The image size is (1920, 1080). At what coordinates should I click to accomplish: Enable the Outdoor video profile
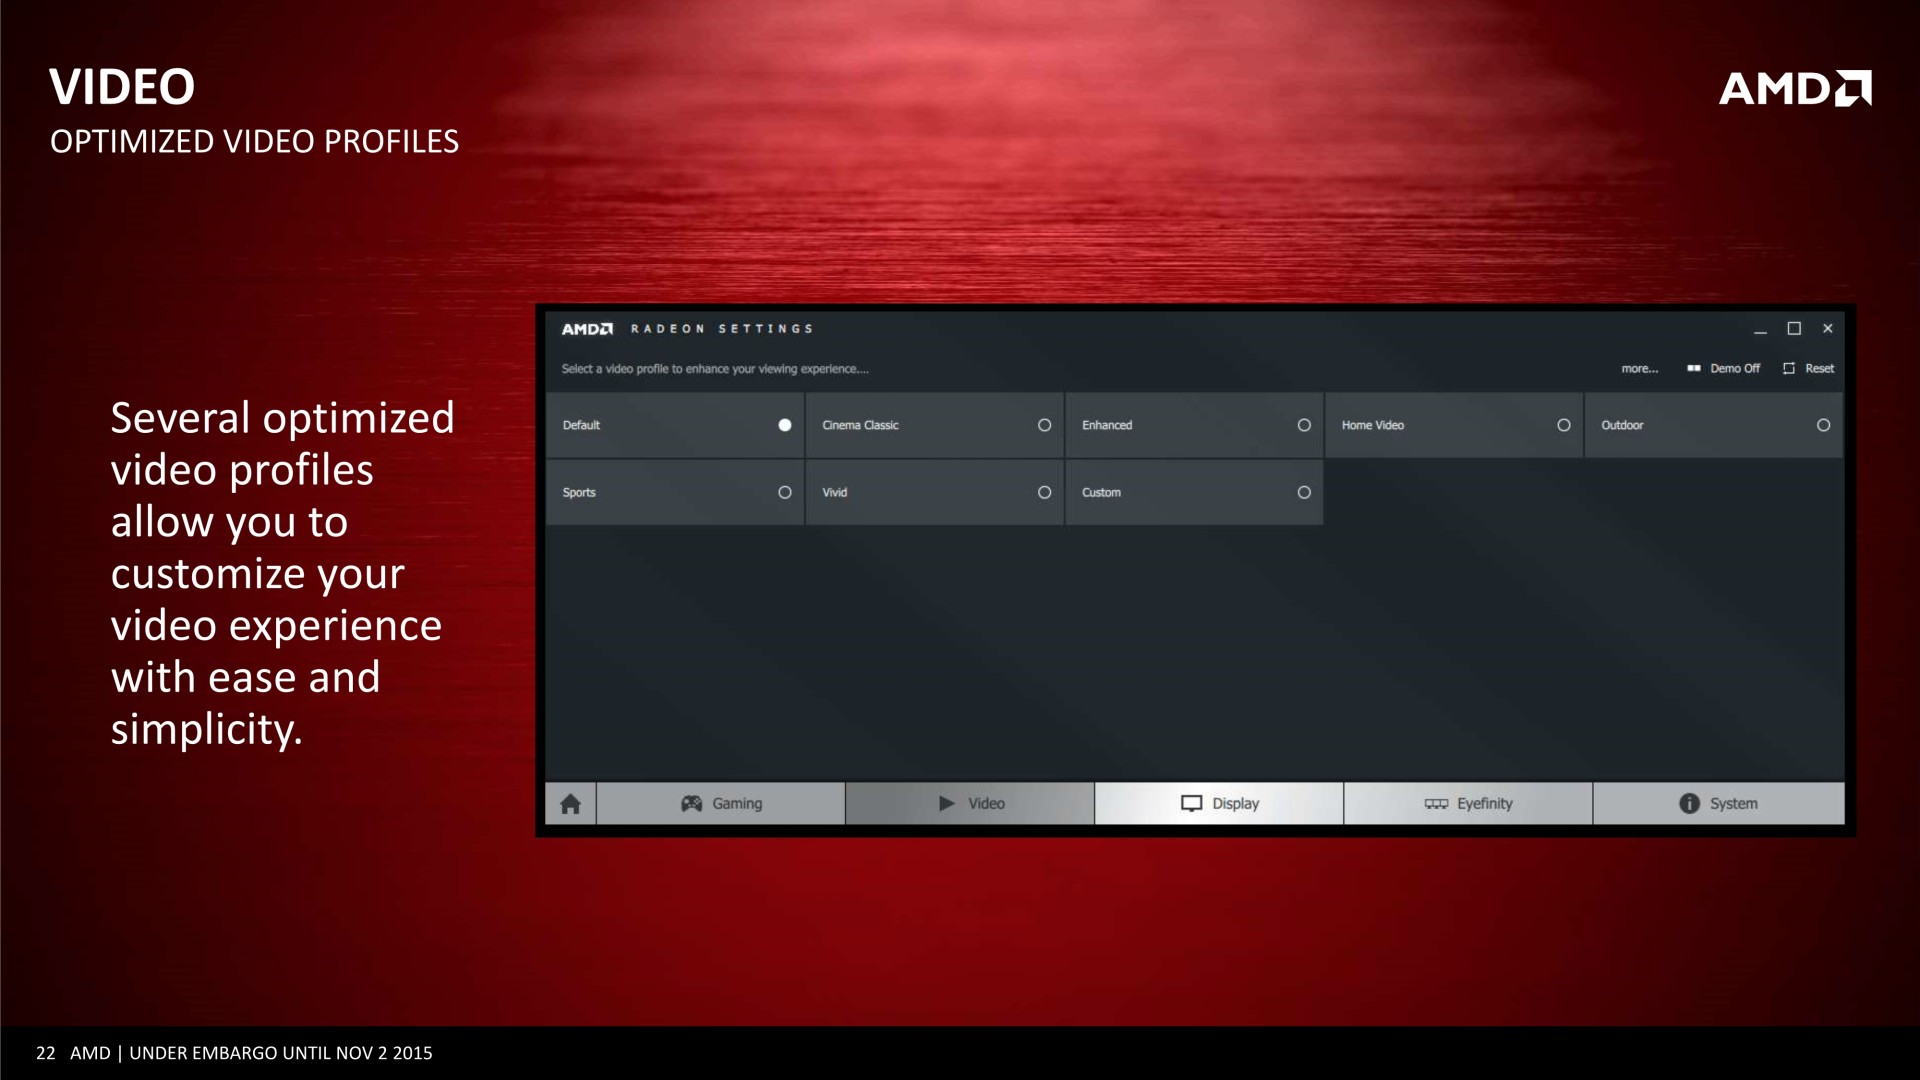click(x=1823, y=425)
